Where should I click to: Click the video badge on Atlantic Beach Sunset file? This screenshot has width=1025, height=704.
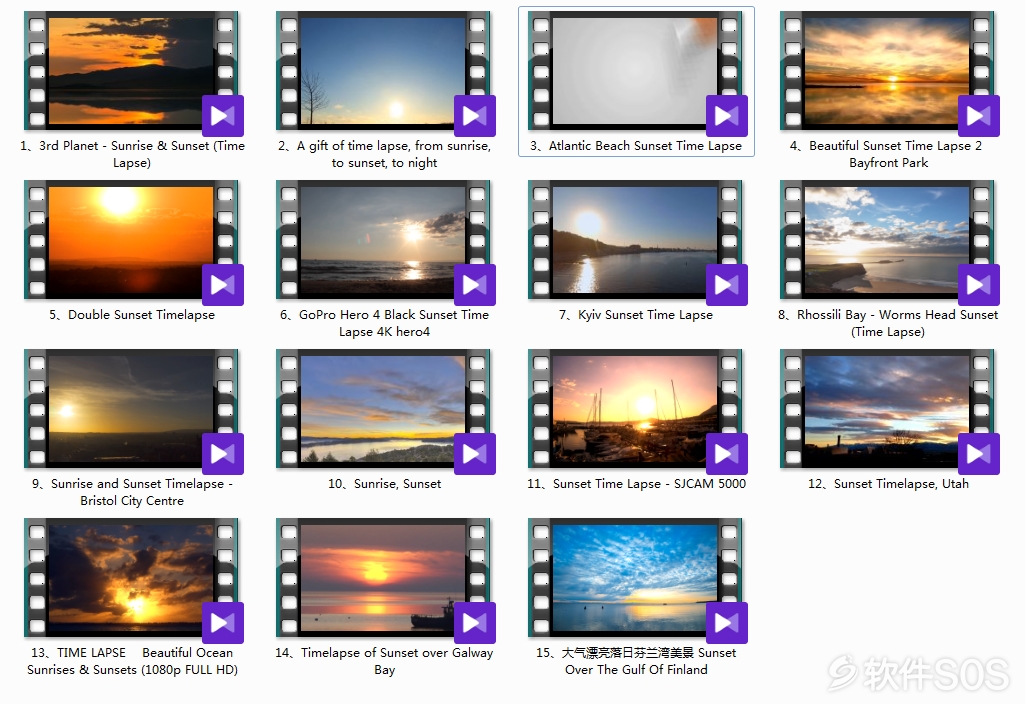point(727,116)
